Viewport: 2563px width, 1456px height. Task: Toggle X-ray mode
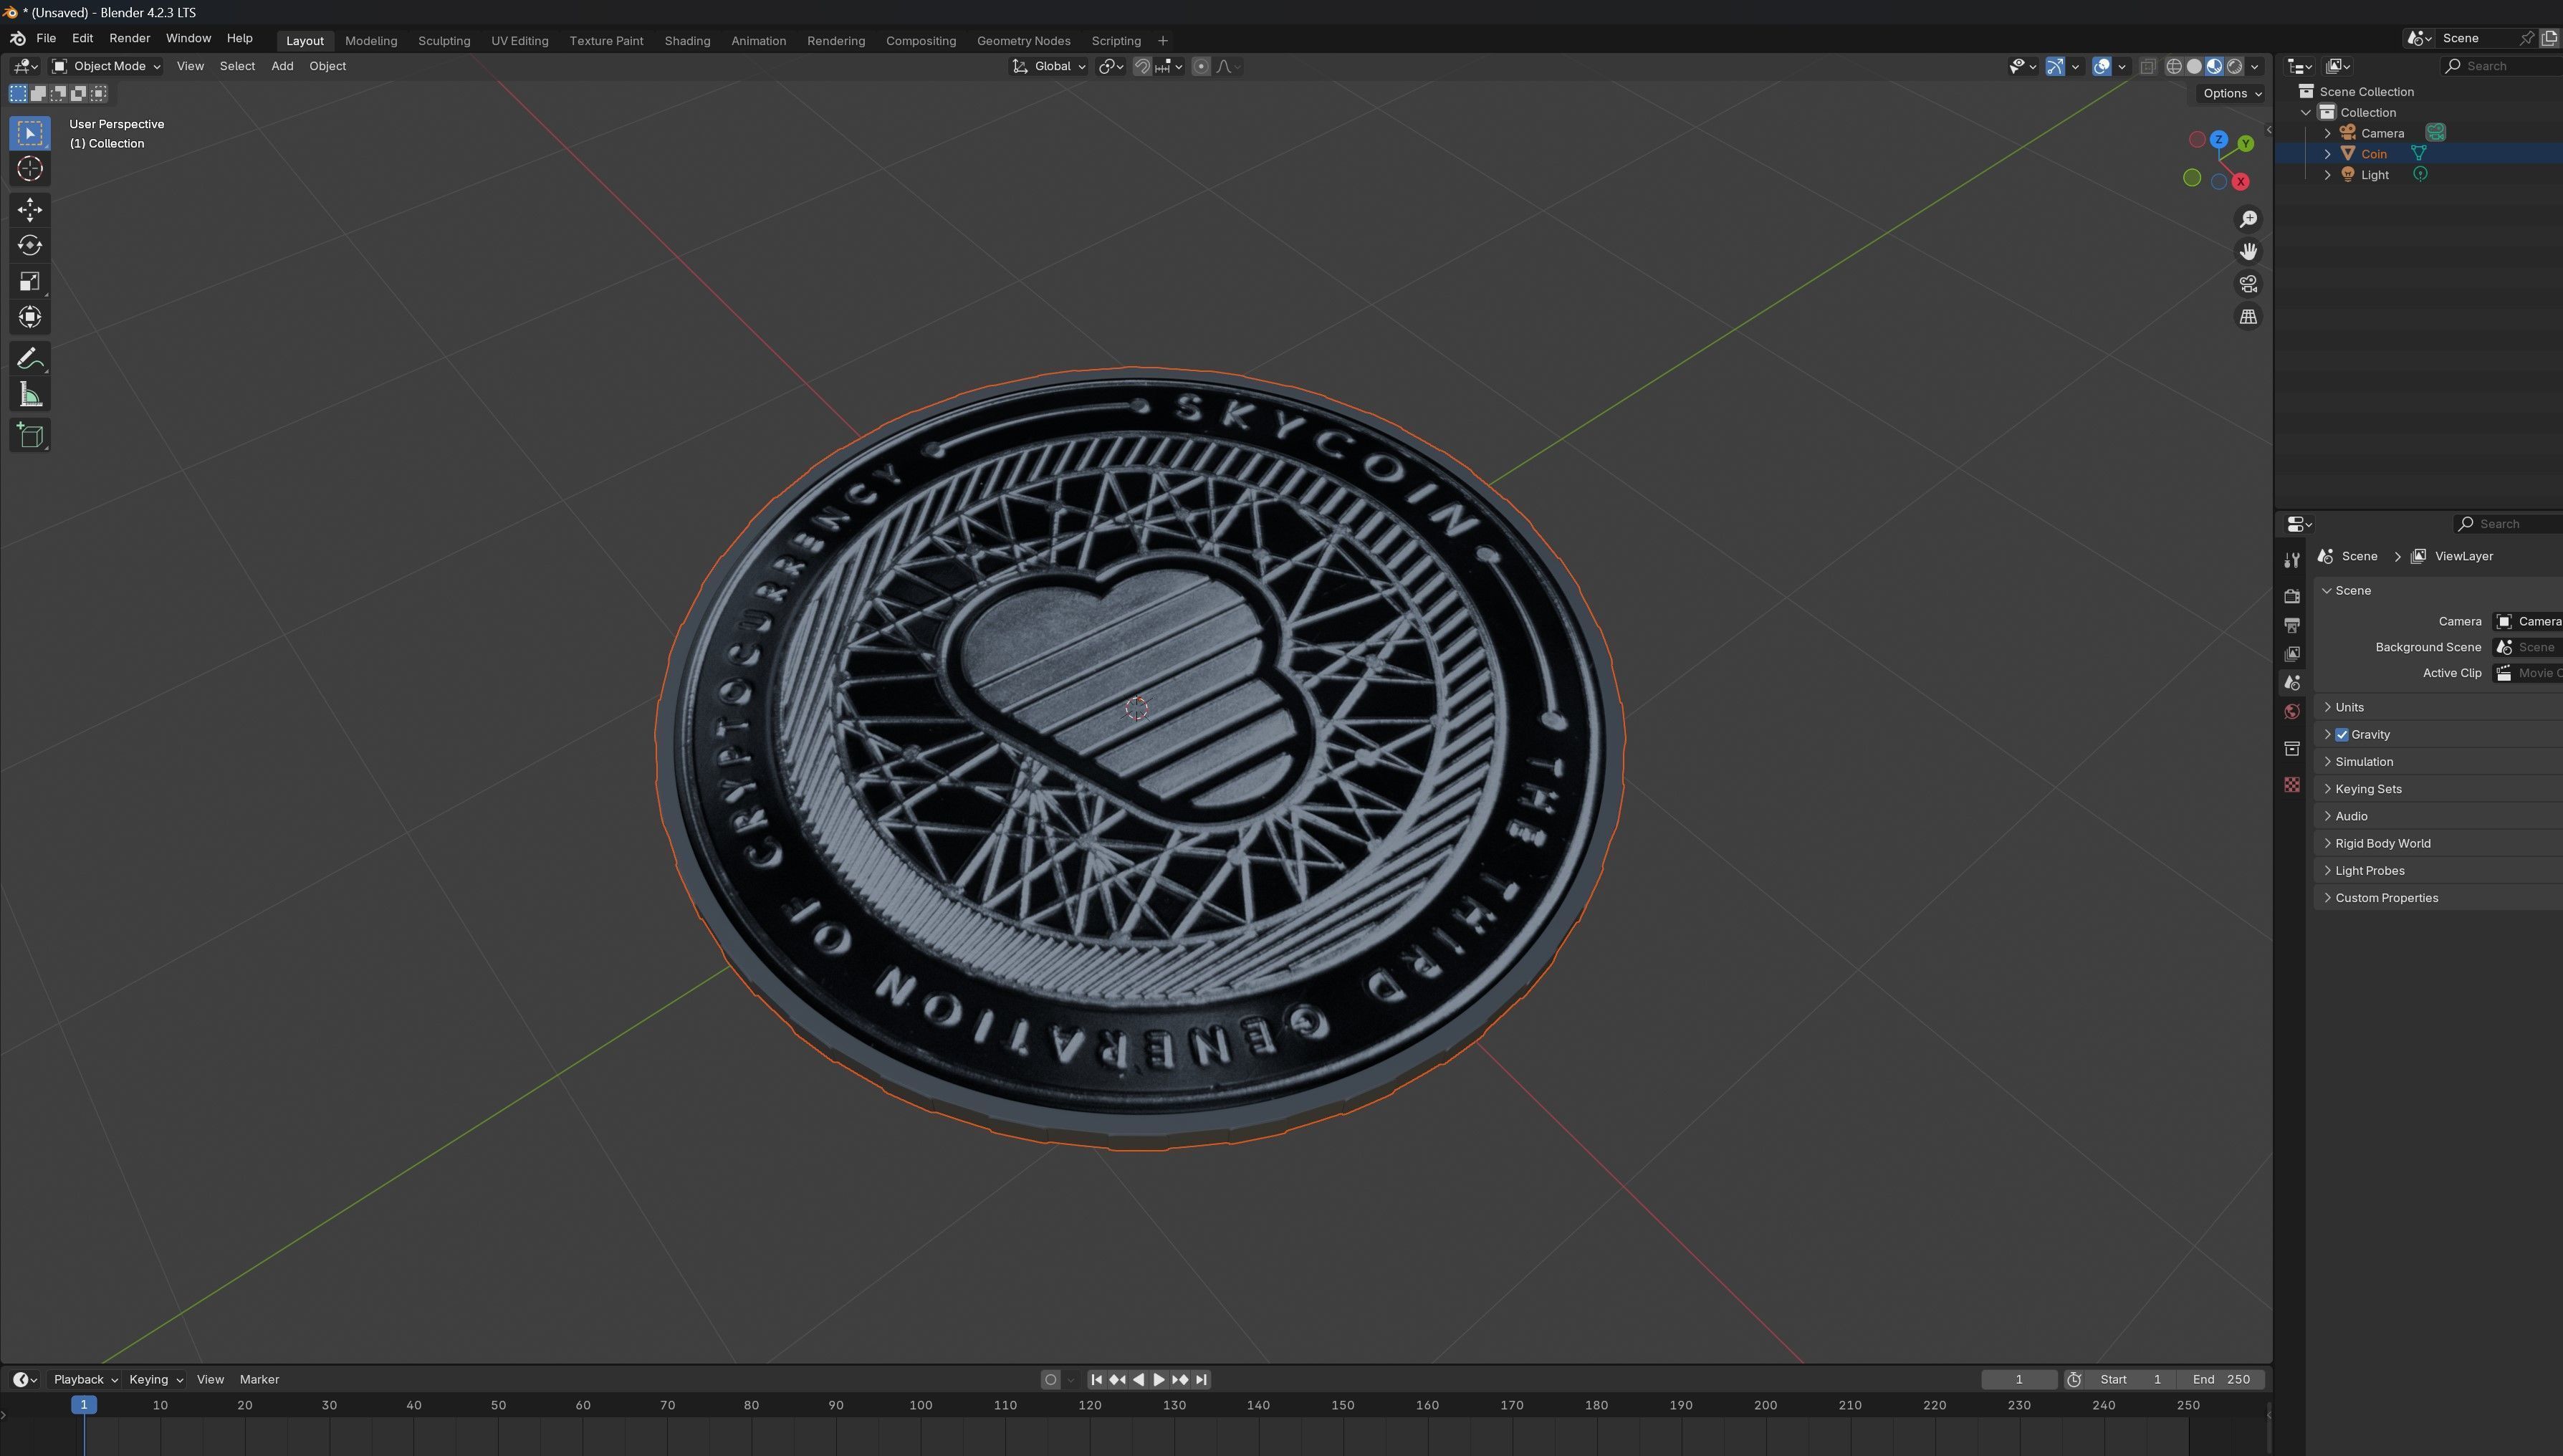coord(2147,66)
